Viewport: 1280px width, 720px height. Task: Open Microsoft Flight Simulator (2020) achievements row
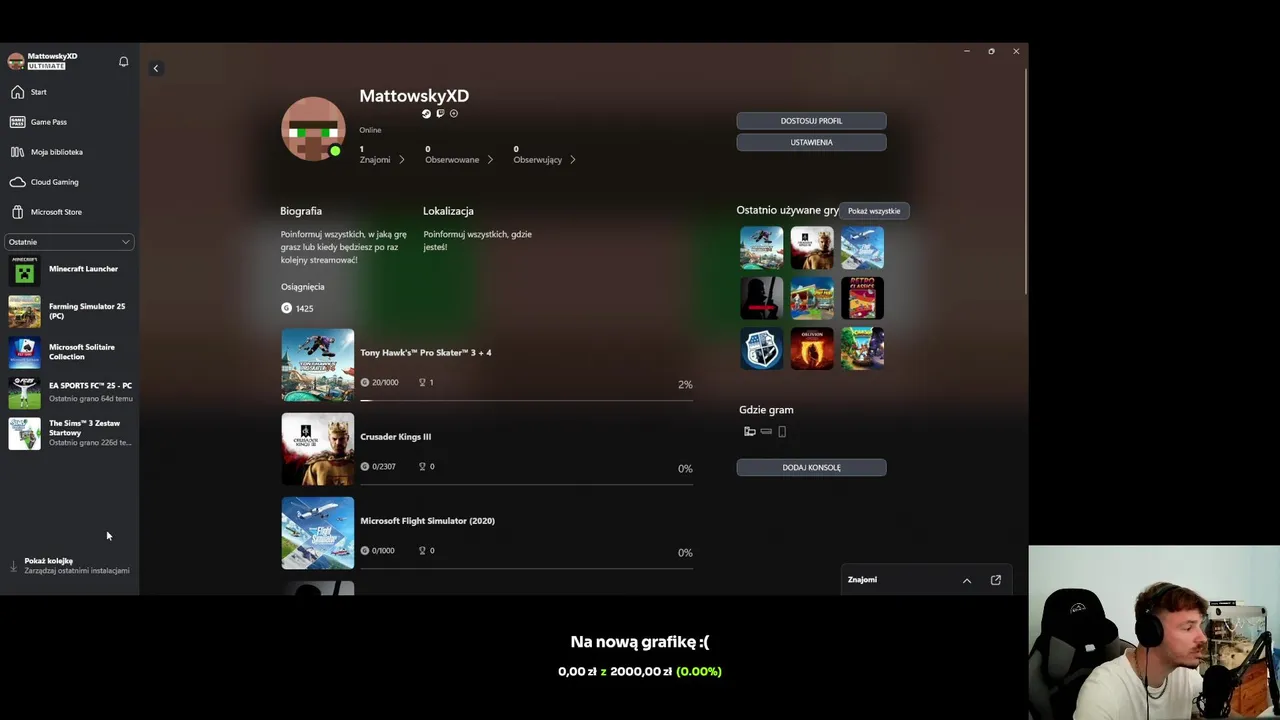coord(487,533)
